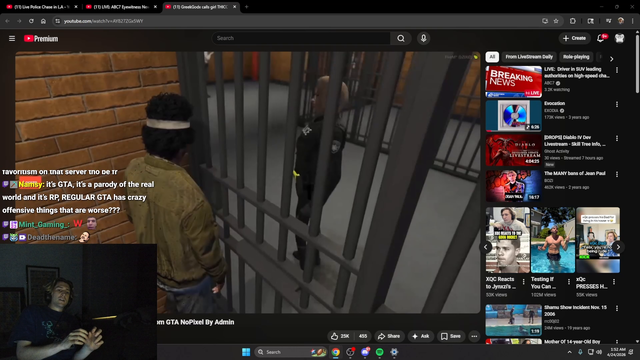Show previous Shorts with left arrow
The height and width of the screenshot is (360, 640).
486,247
